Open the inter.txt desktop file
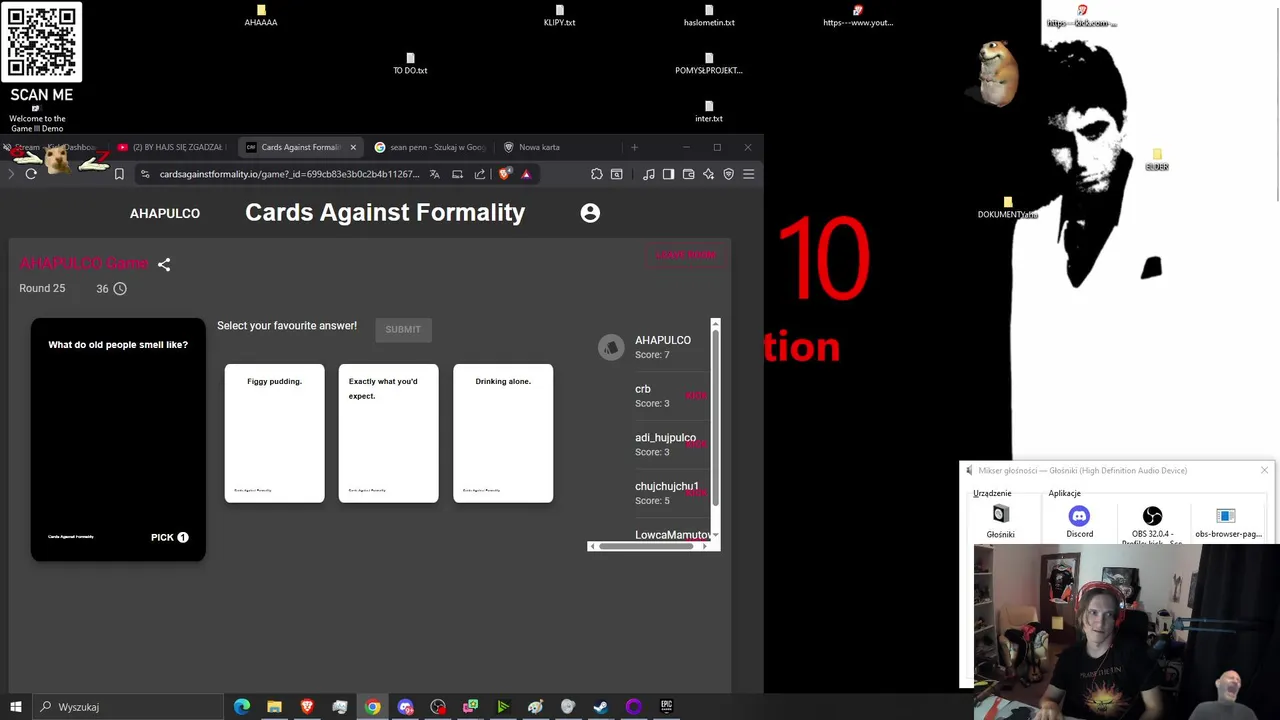Viewport: 1280px width, 720px height. click(709, 111)
